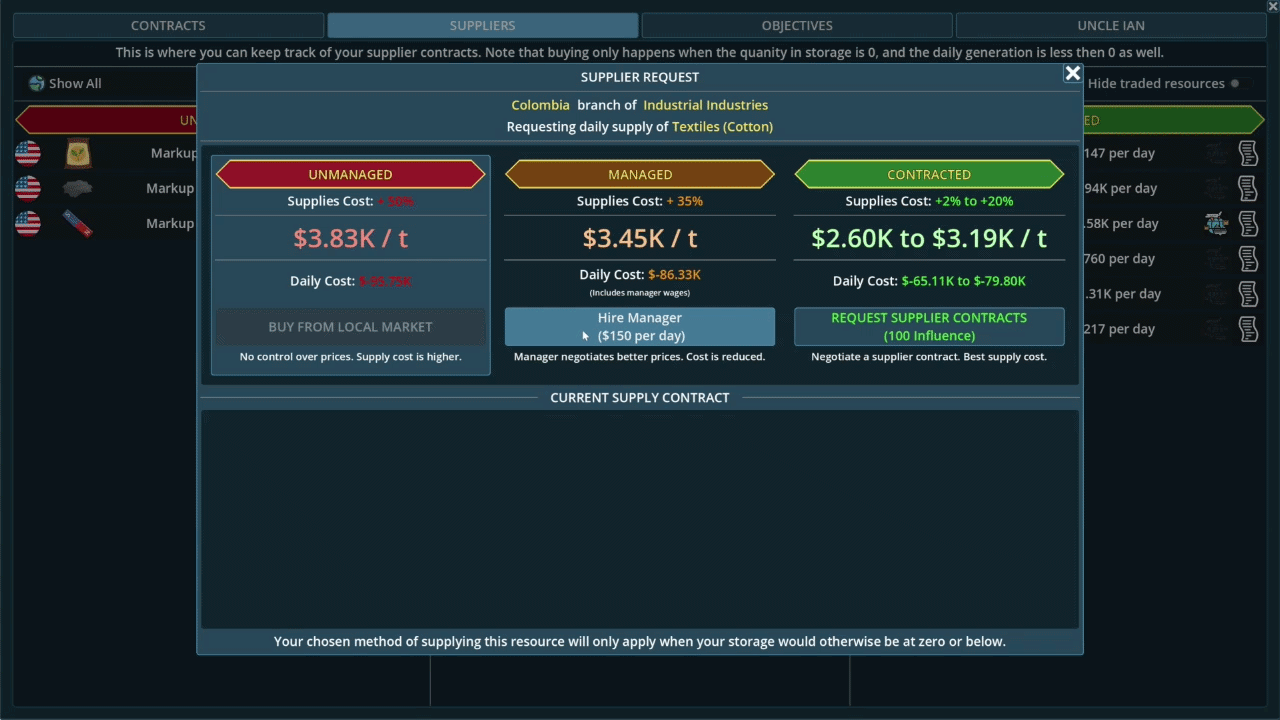The width and height of the screenshot is (1280, 720).
Task: Select the green Contracted banner header
Action: click(929, 175)
